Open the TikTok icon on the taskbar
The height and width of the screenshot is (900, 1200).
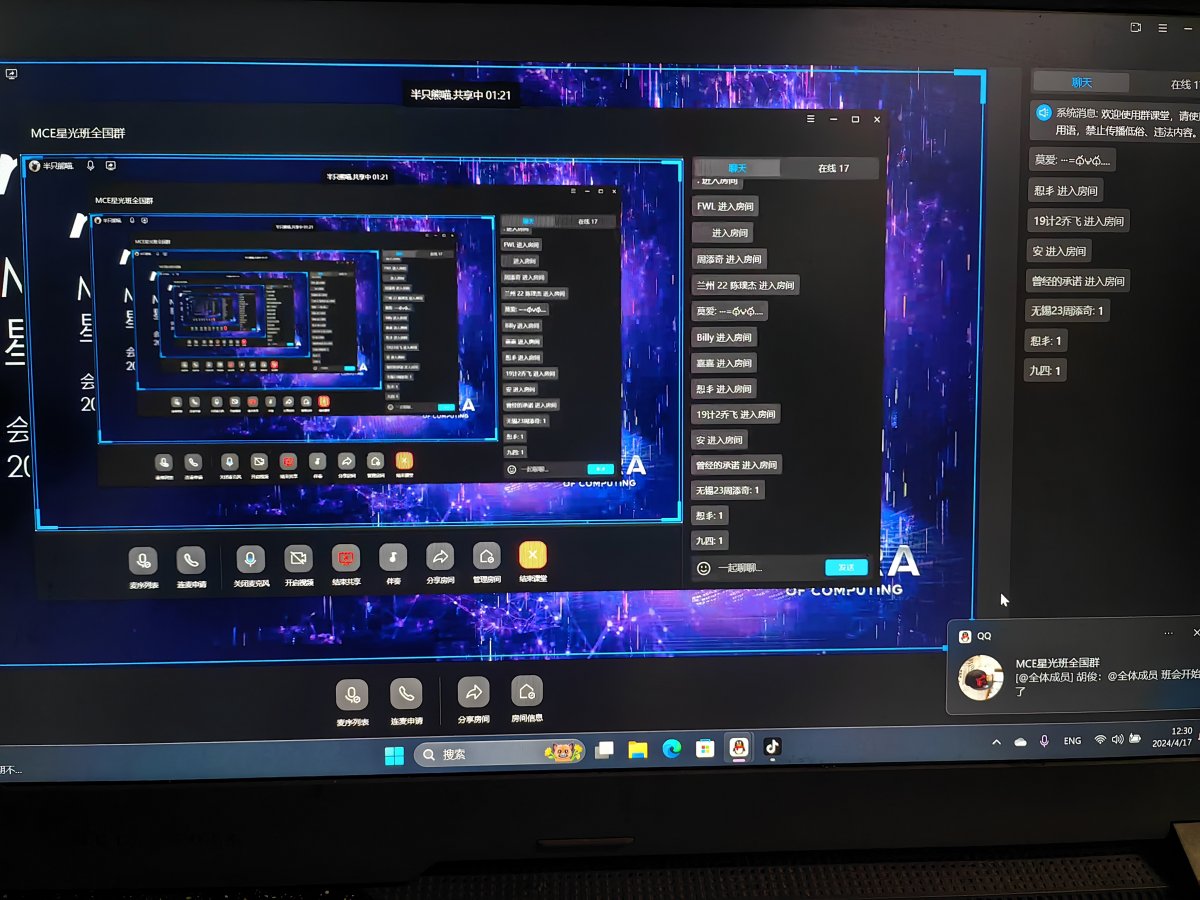click(x=771, y=746)
